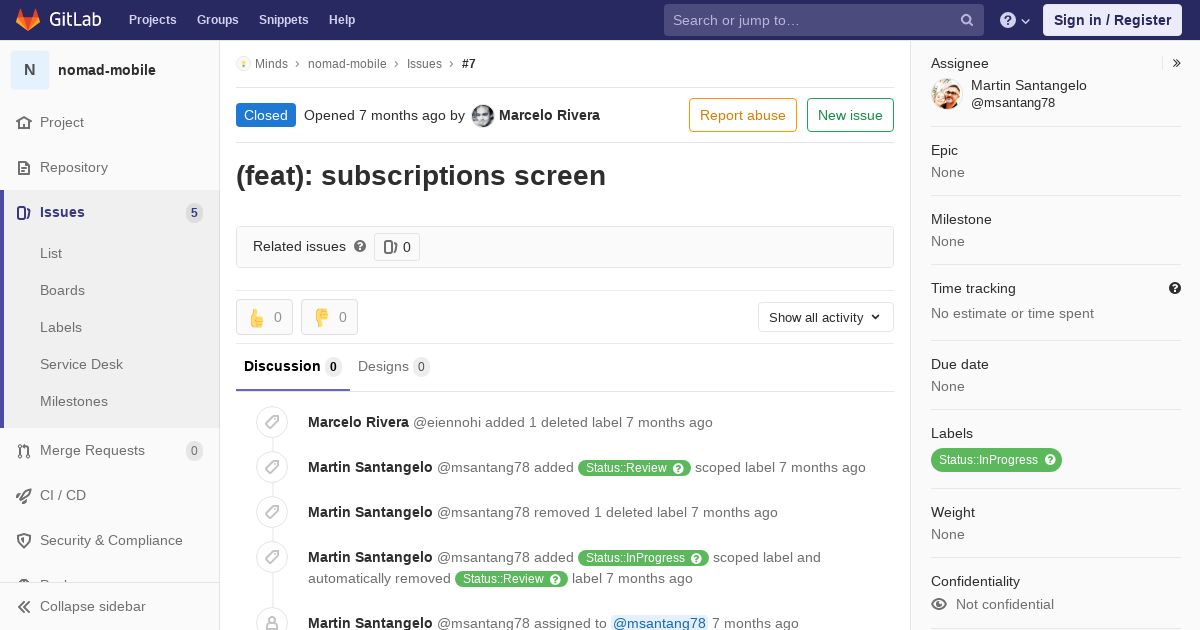Click the Not confidential eye icon
1200x630 pixels.
tap(939, 604)
